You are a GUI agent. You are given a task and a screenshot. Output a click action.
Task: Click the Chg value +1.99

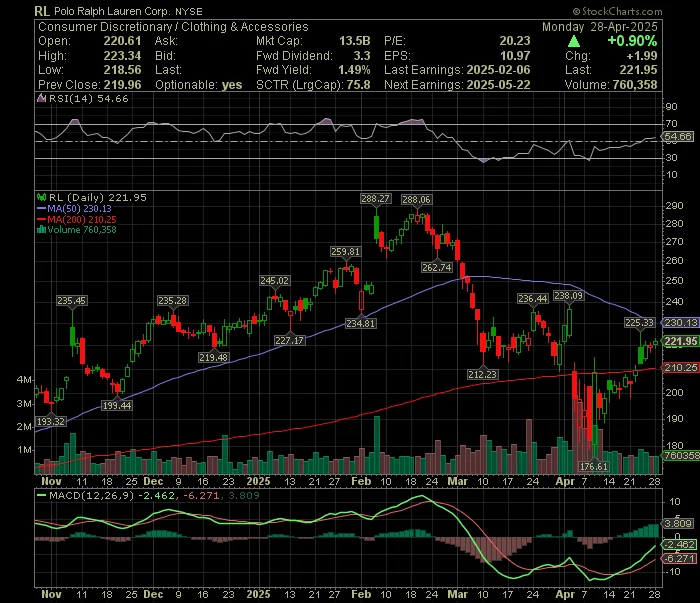[642, 56]
